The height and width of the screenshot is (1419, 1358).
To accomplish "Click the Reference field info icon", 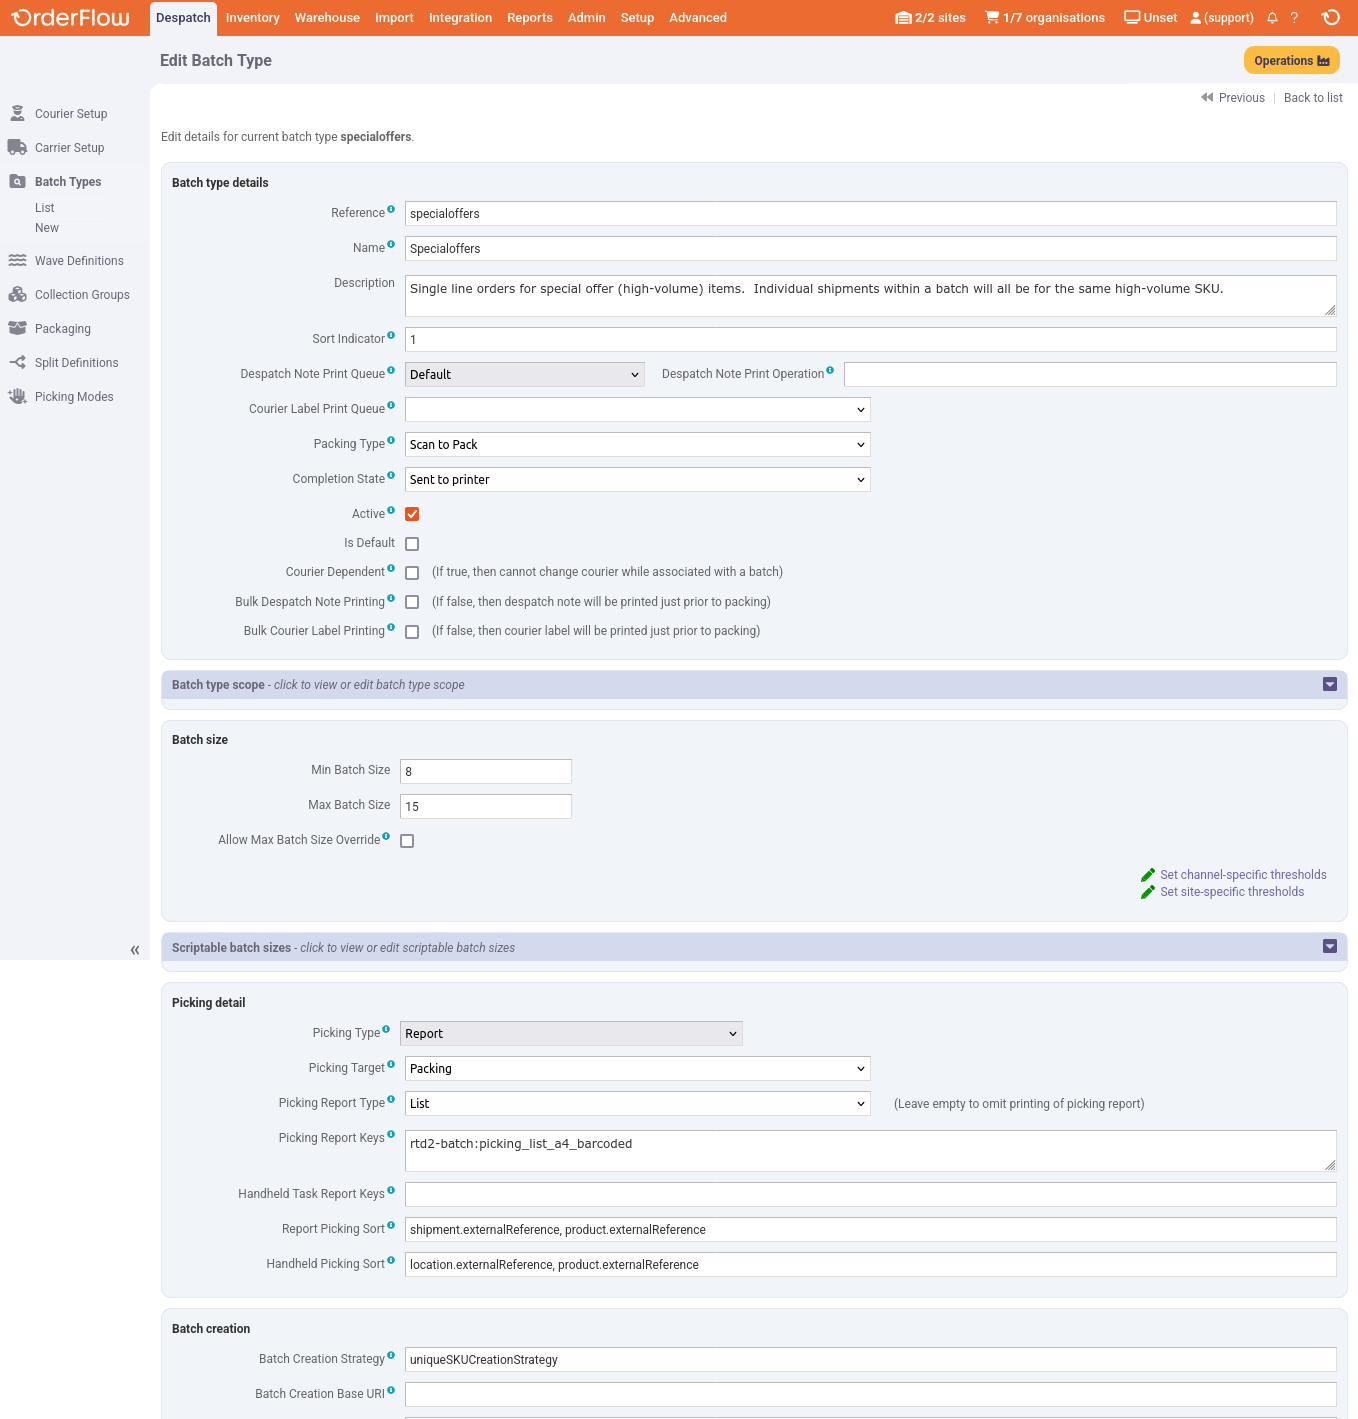I will tap(391, 209).
